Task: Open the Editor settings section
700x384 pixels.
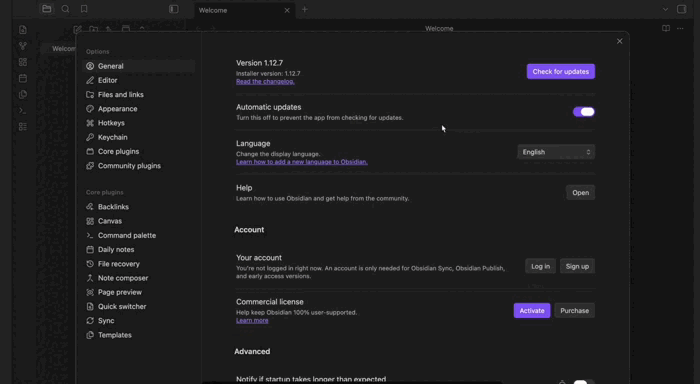Action: 138,80
